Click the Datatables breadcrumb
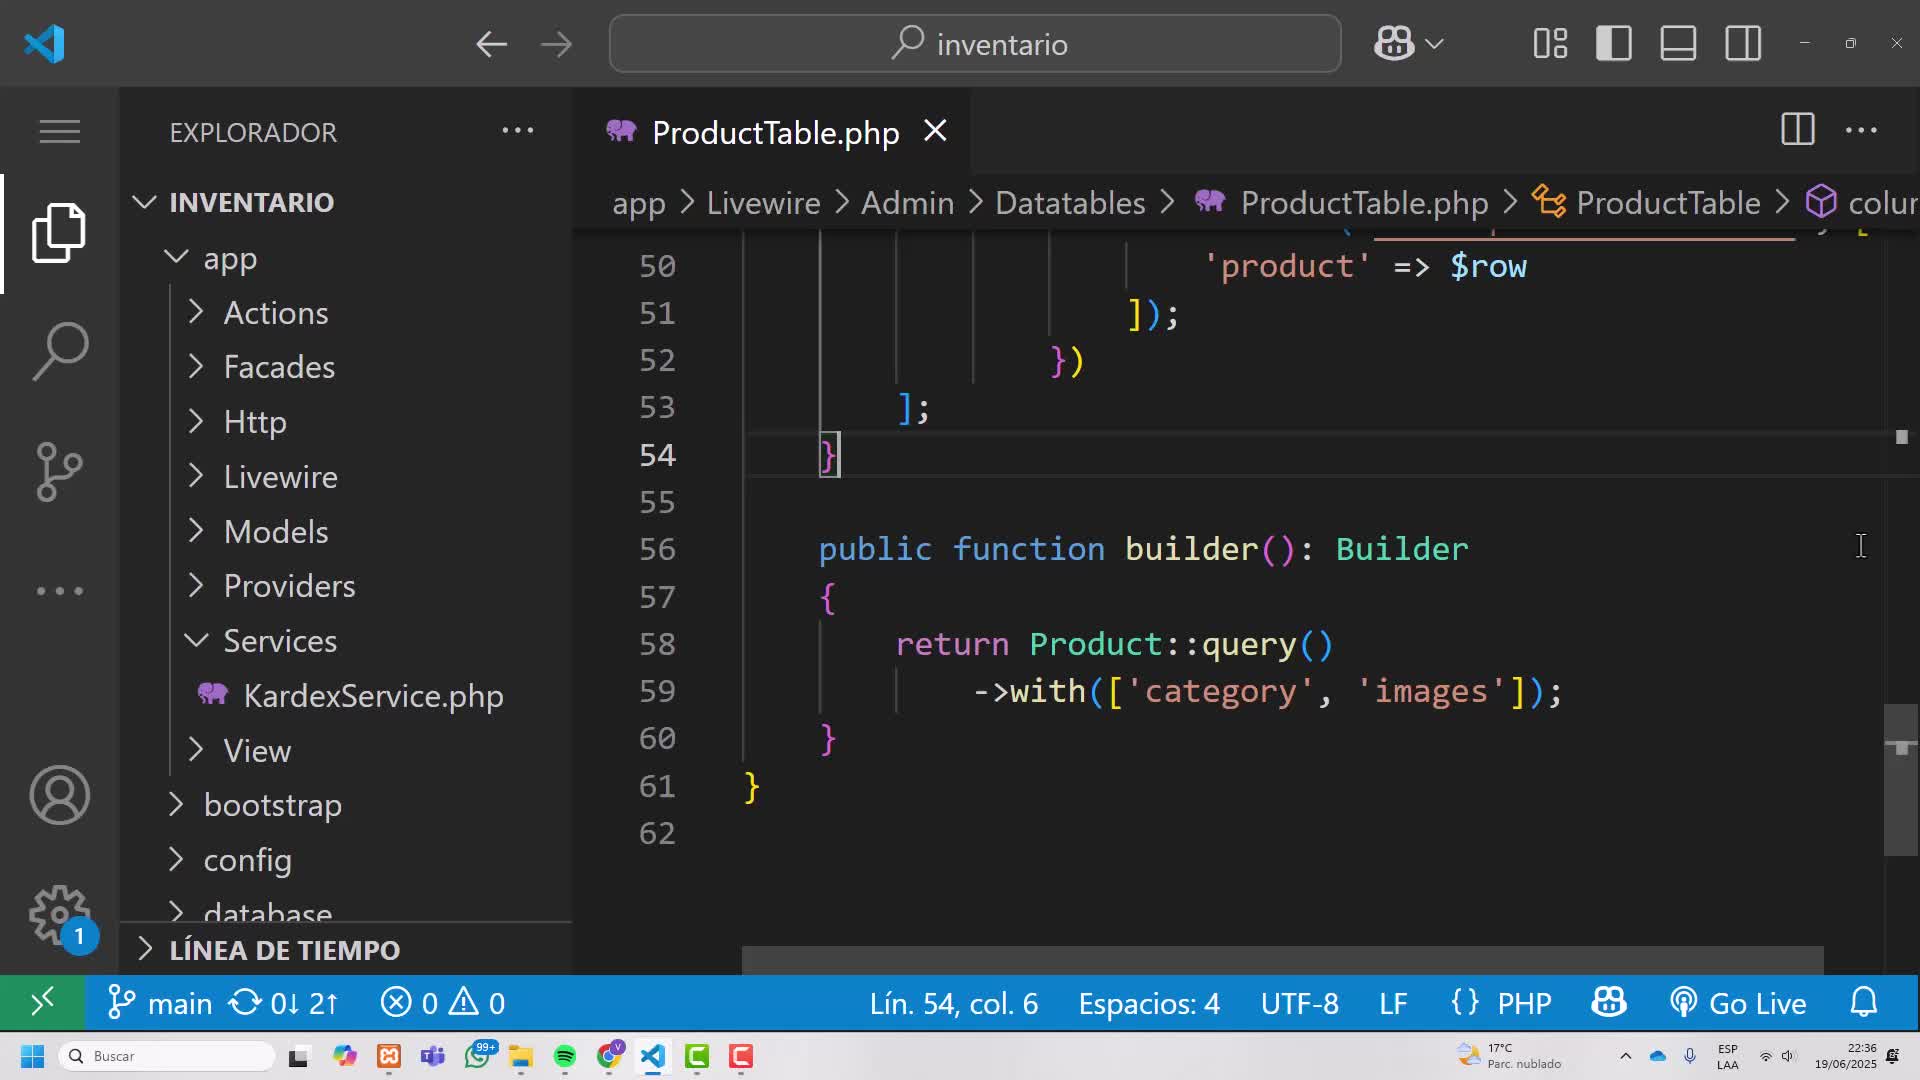This screenshot has width=1920, height=1080. pyautogui.click(x=1070, y=203)
